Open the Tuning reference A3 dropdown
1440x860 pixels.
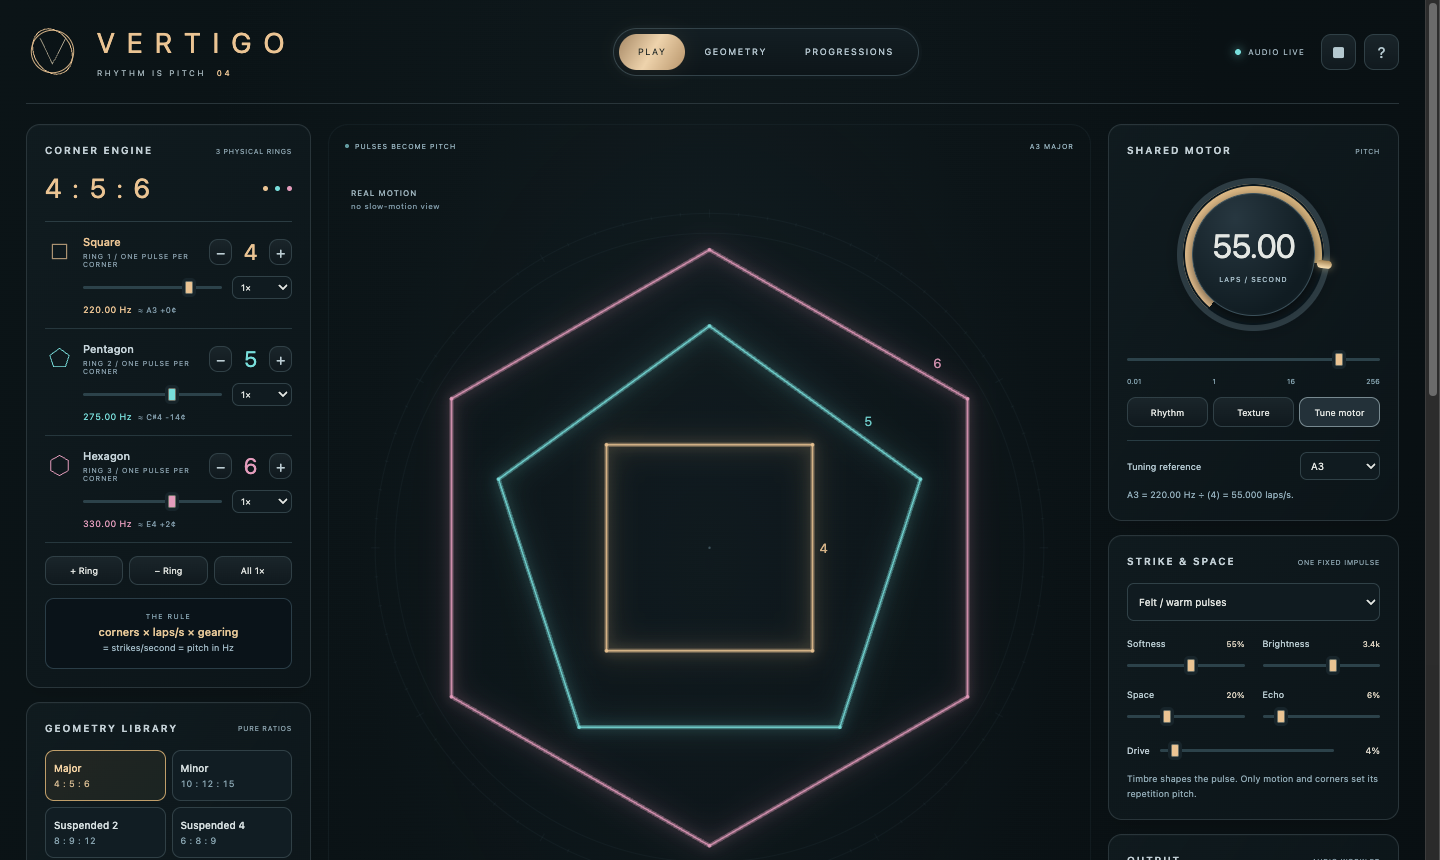[x=1339, y=466]
